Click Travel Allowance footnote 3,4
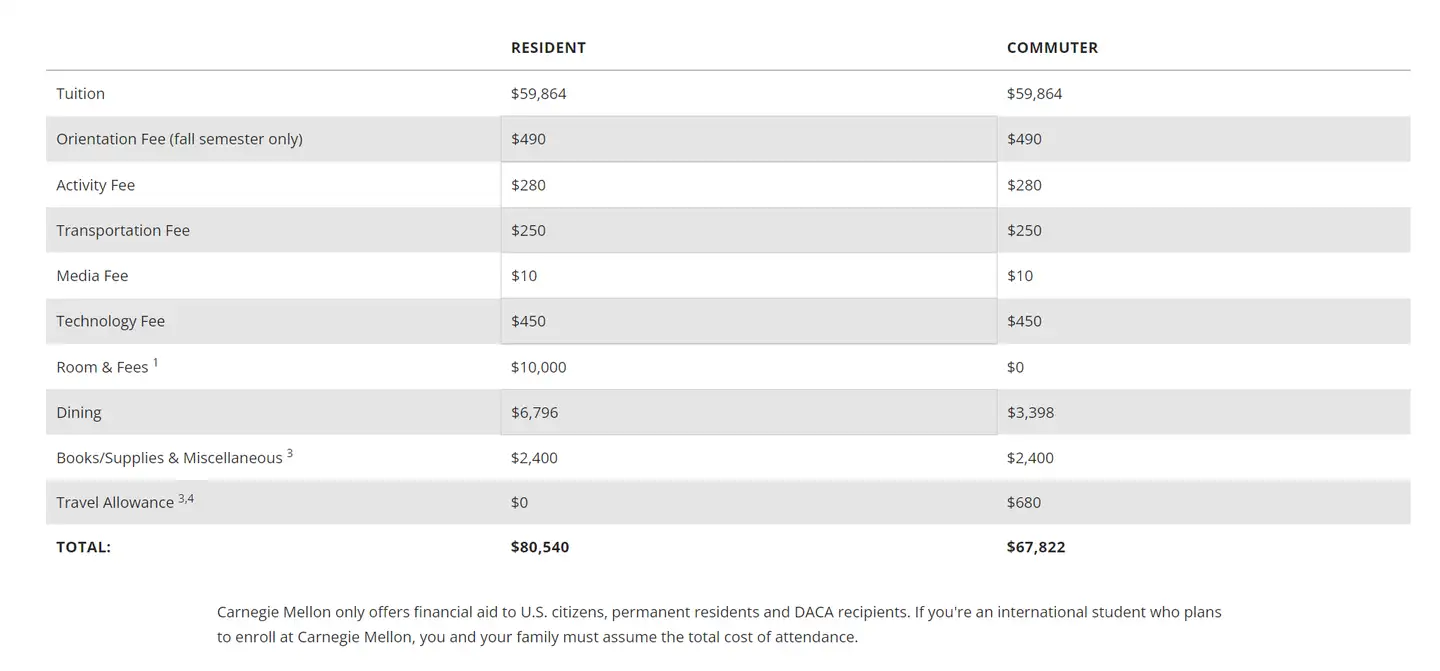The image size is (1440, 671). [x=186, y=498]
